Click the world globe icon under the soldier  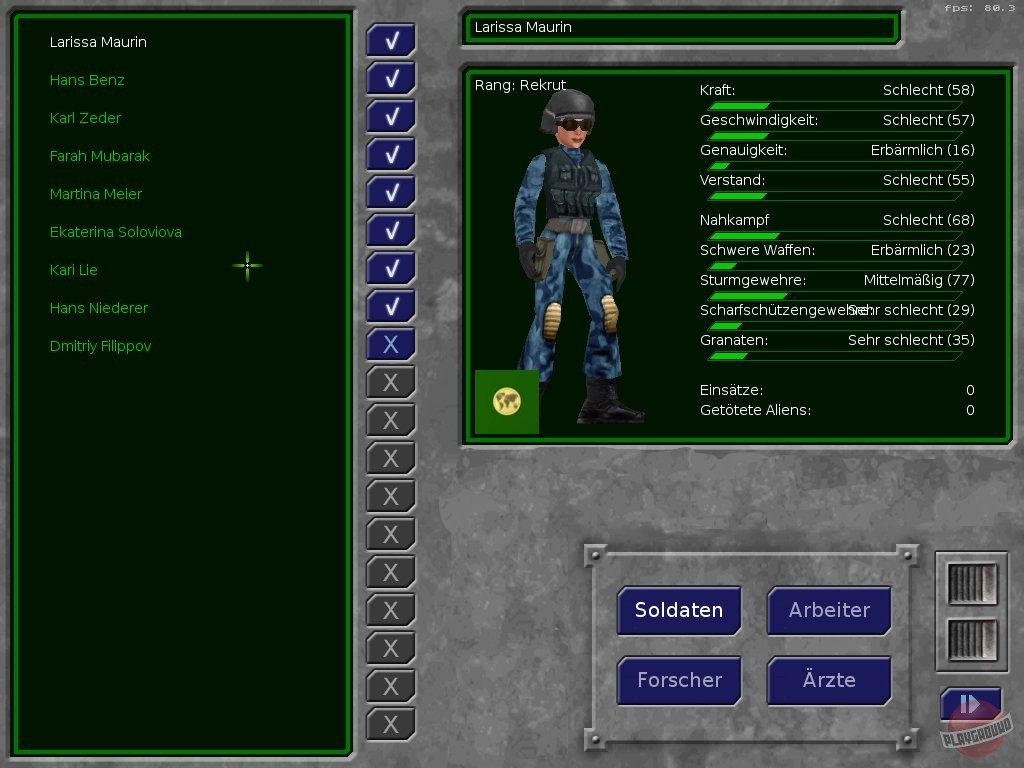[x=507, y=402]
